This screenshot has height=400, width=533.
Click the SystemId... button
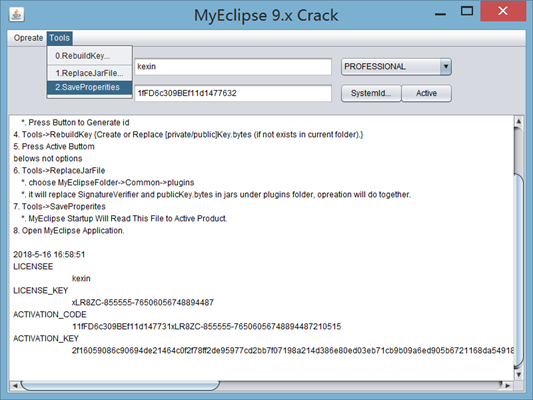coord(371,93)
